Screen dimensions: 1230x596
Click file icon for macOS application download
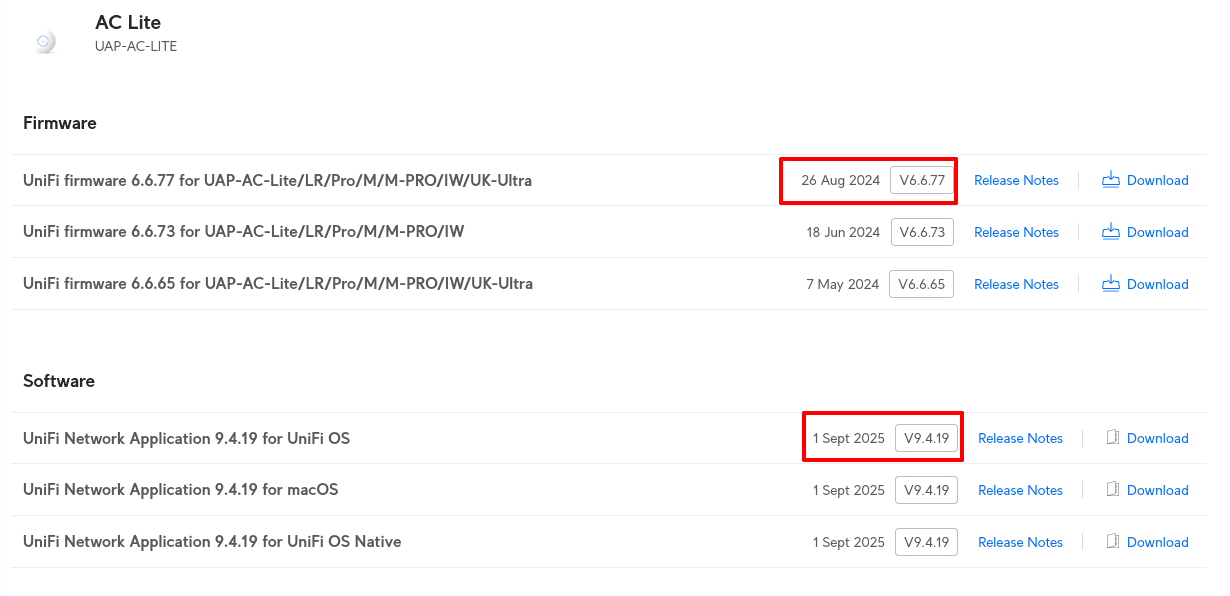(x=1113, y=490)
